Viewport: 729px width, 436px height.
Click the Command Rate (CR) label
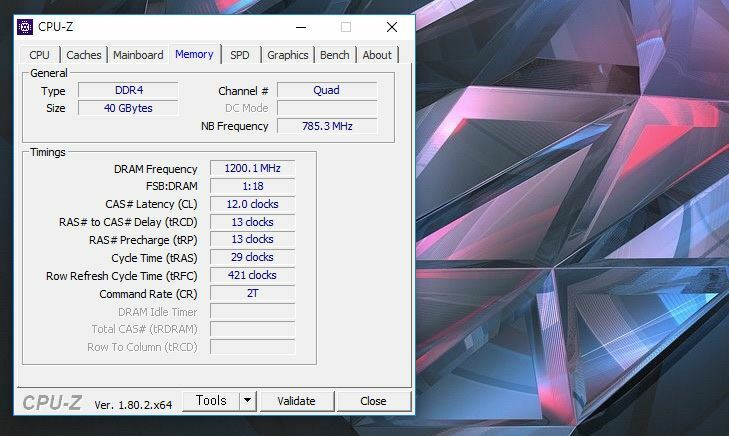click(x=148, y=294)
